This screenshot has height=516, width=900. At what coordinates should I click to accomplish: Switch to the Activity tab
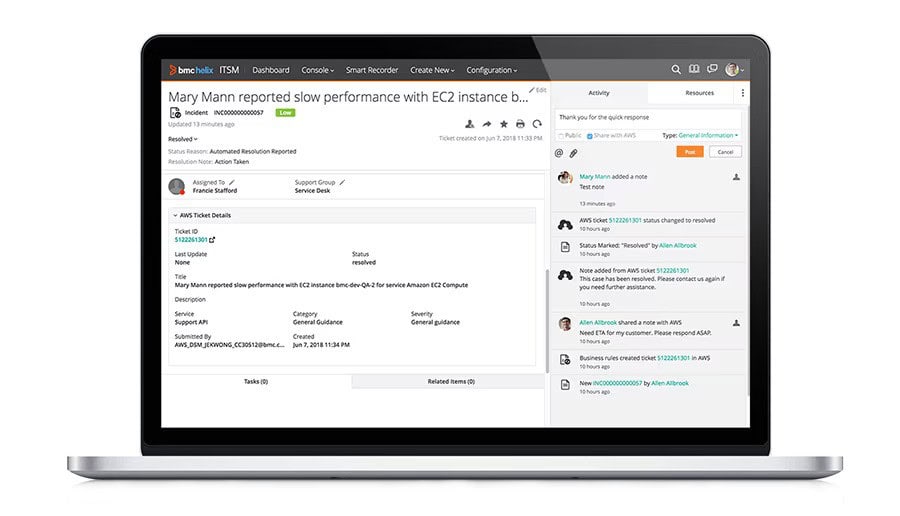point(599,93)
